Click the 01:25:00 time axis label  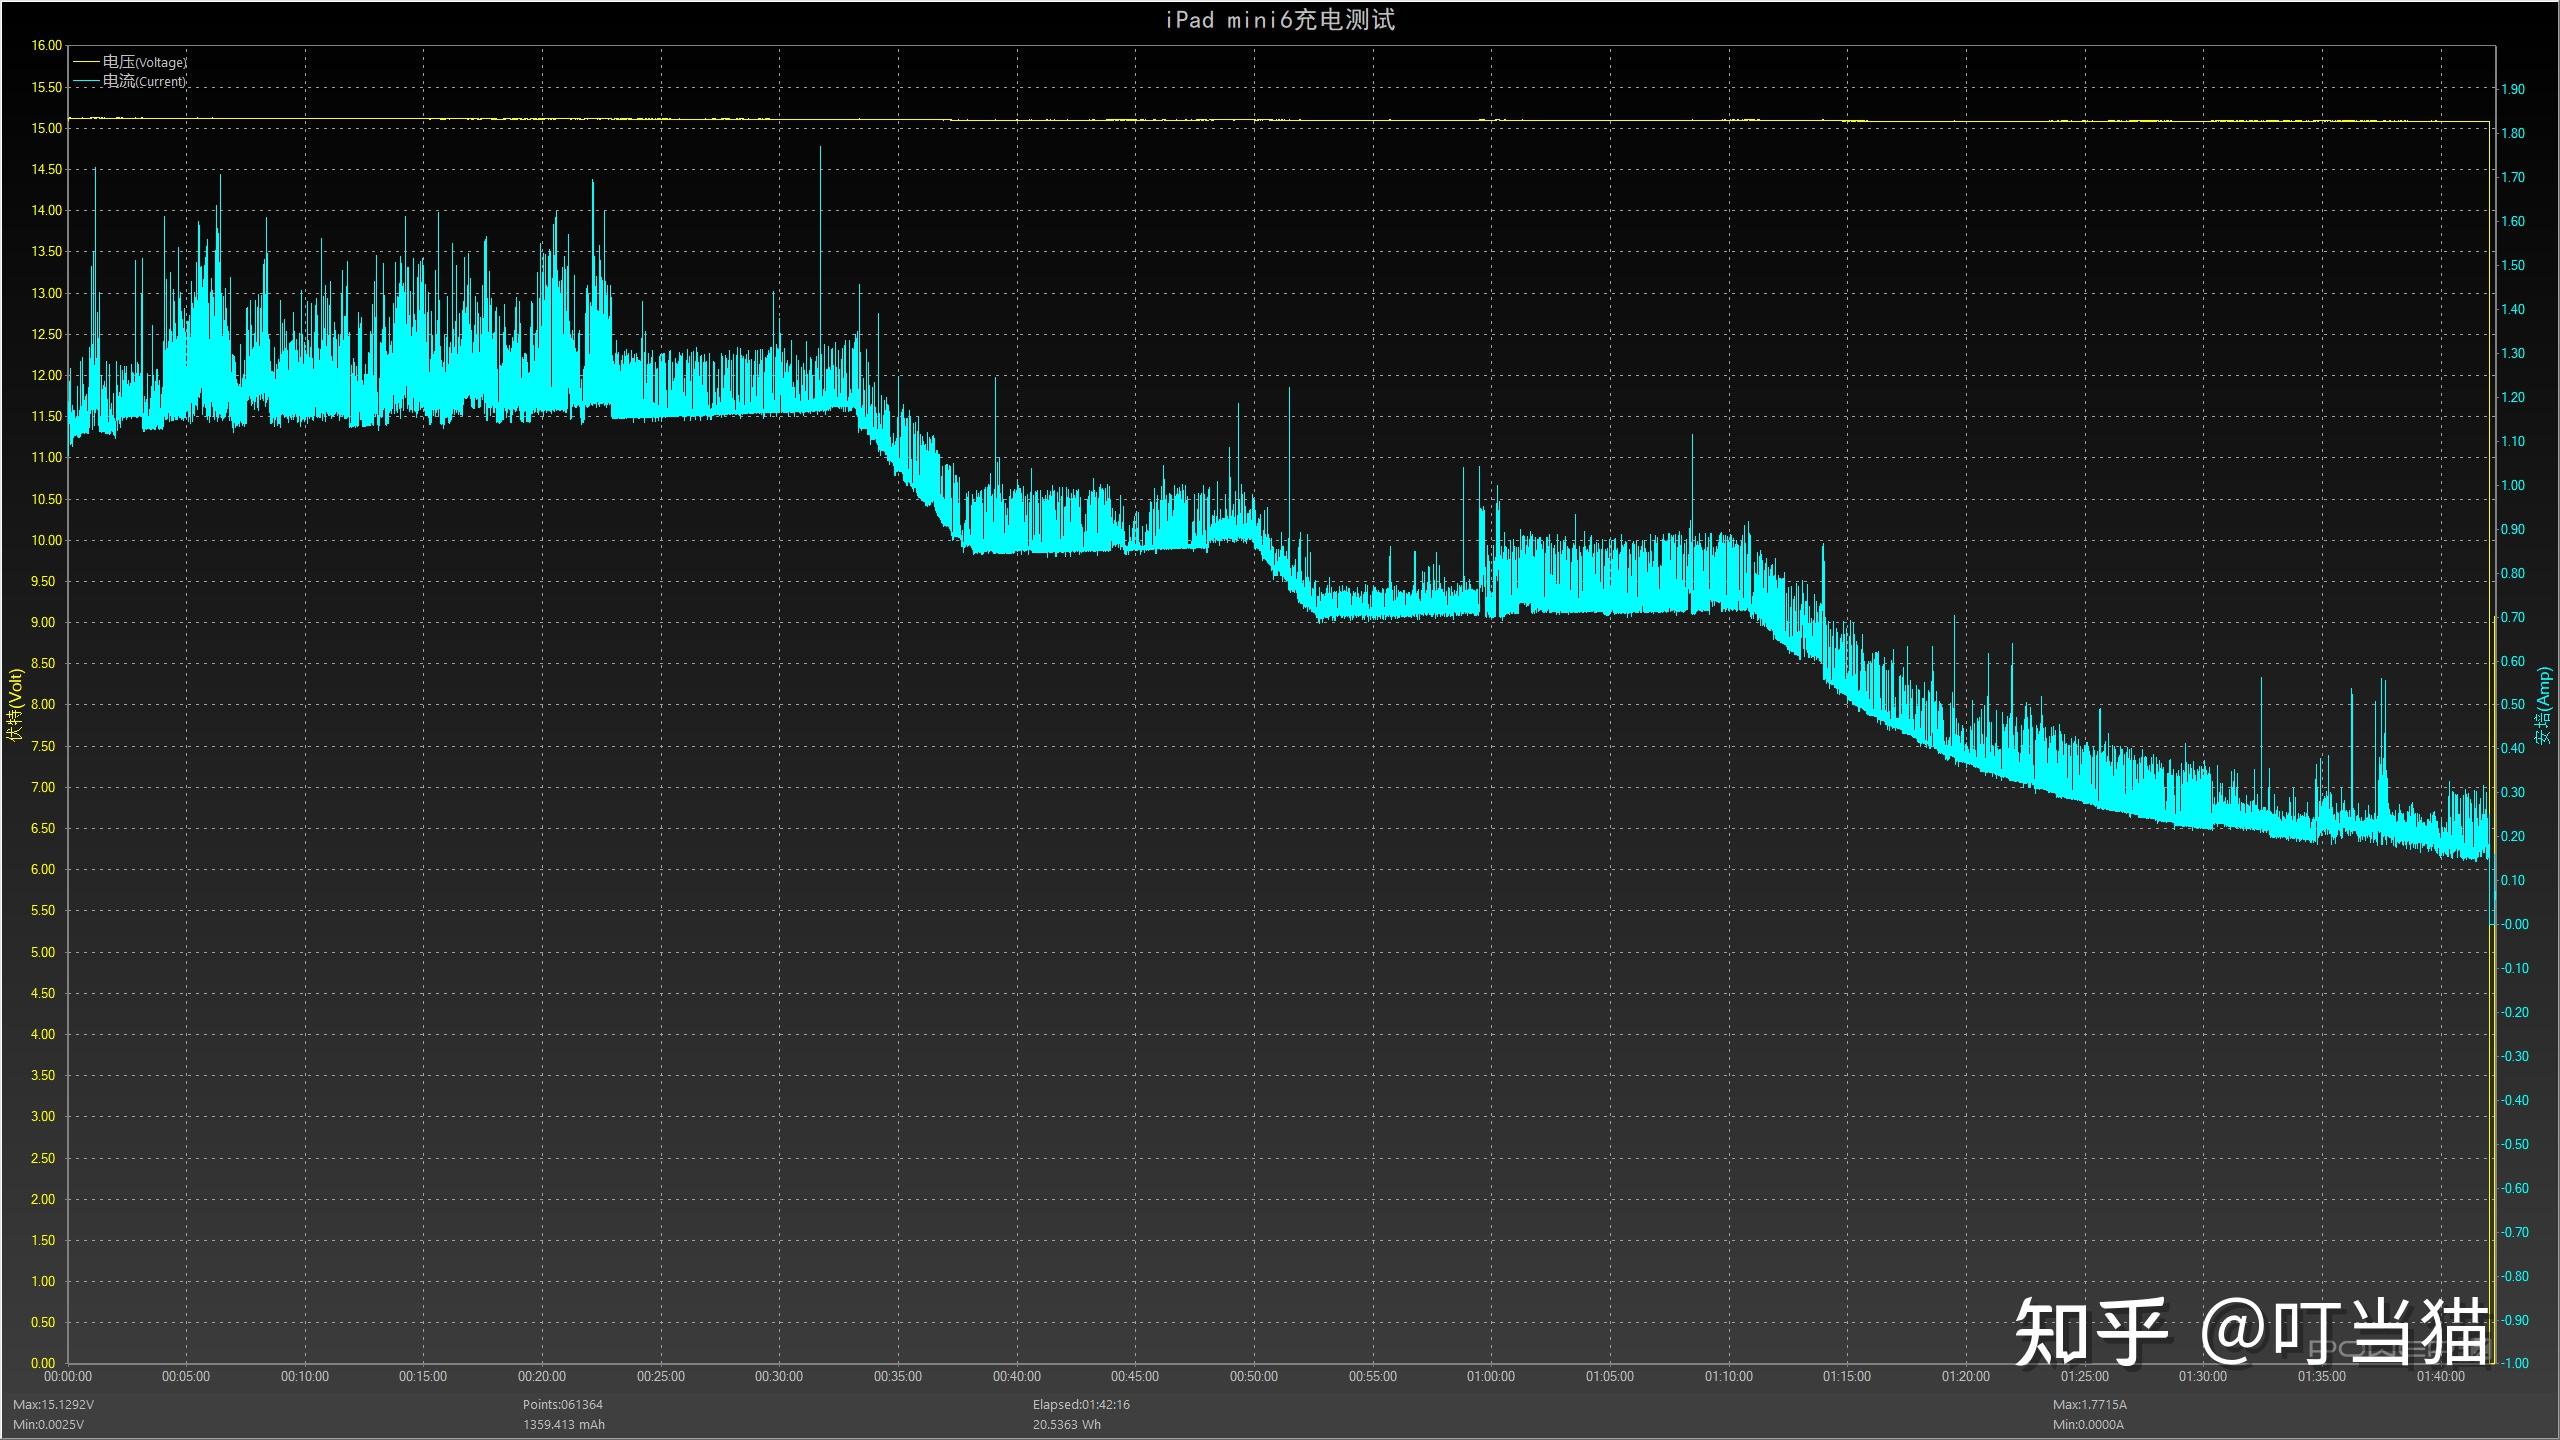(x=2085, y=1377)
